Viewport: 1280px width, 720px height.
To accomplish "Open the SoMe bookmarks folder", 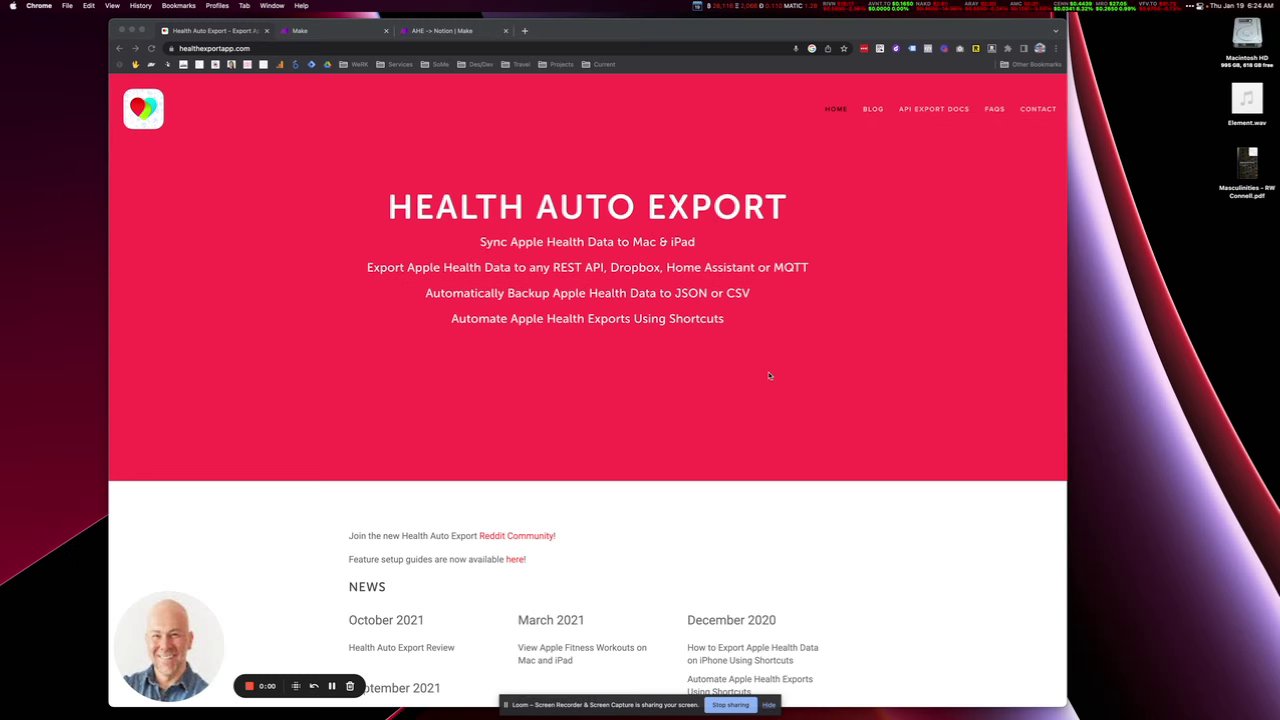I will pyautogui.click(x=434, y=64).
